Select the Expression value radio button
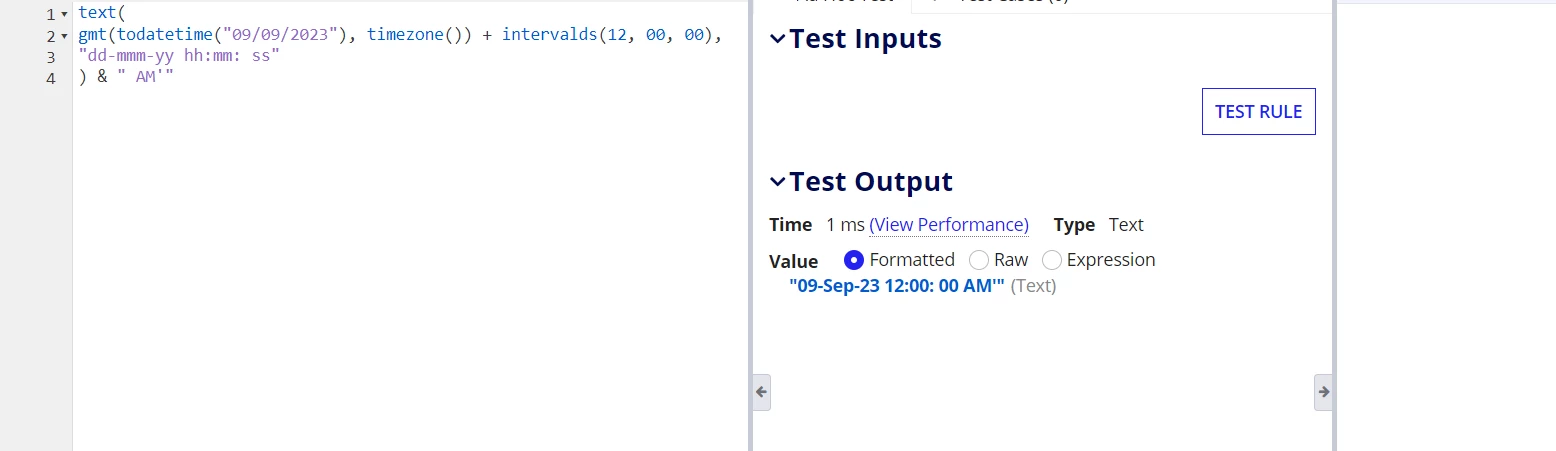 1052,260
